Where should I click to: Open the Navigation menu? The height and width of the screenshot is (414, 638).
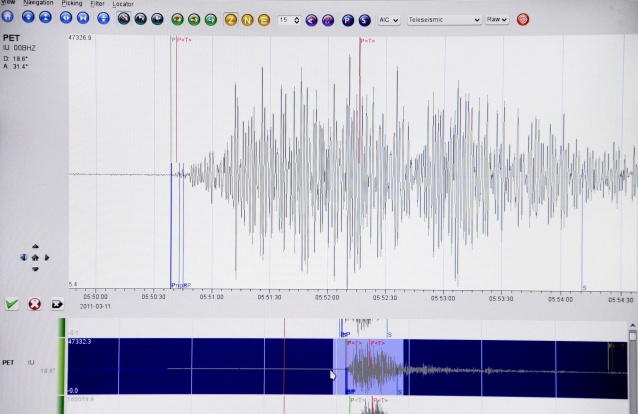38,3
